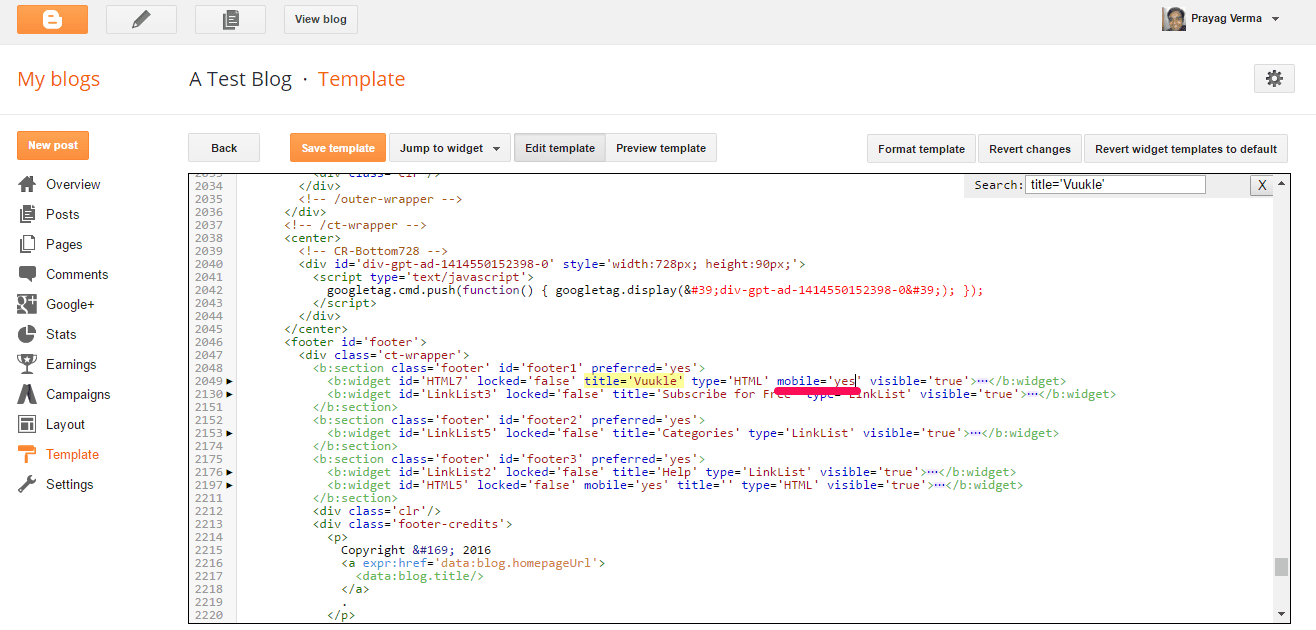Expand folded LinkList5 widget on line 2153

tap(229, 433)
